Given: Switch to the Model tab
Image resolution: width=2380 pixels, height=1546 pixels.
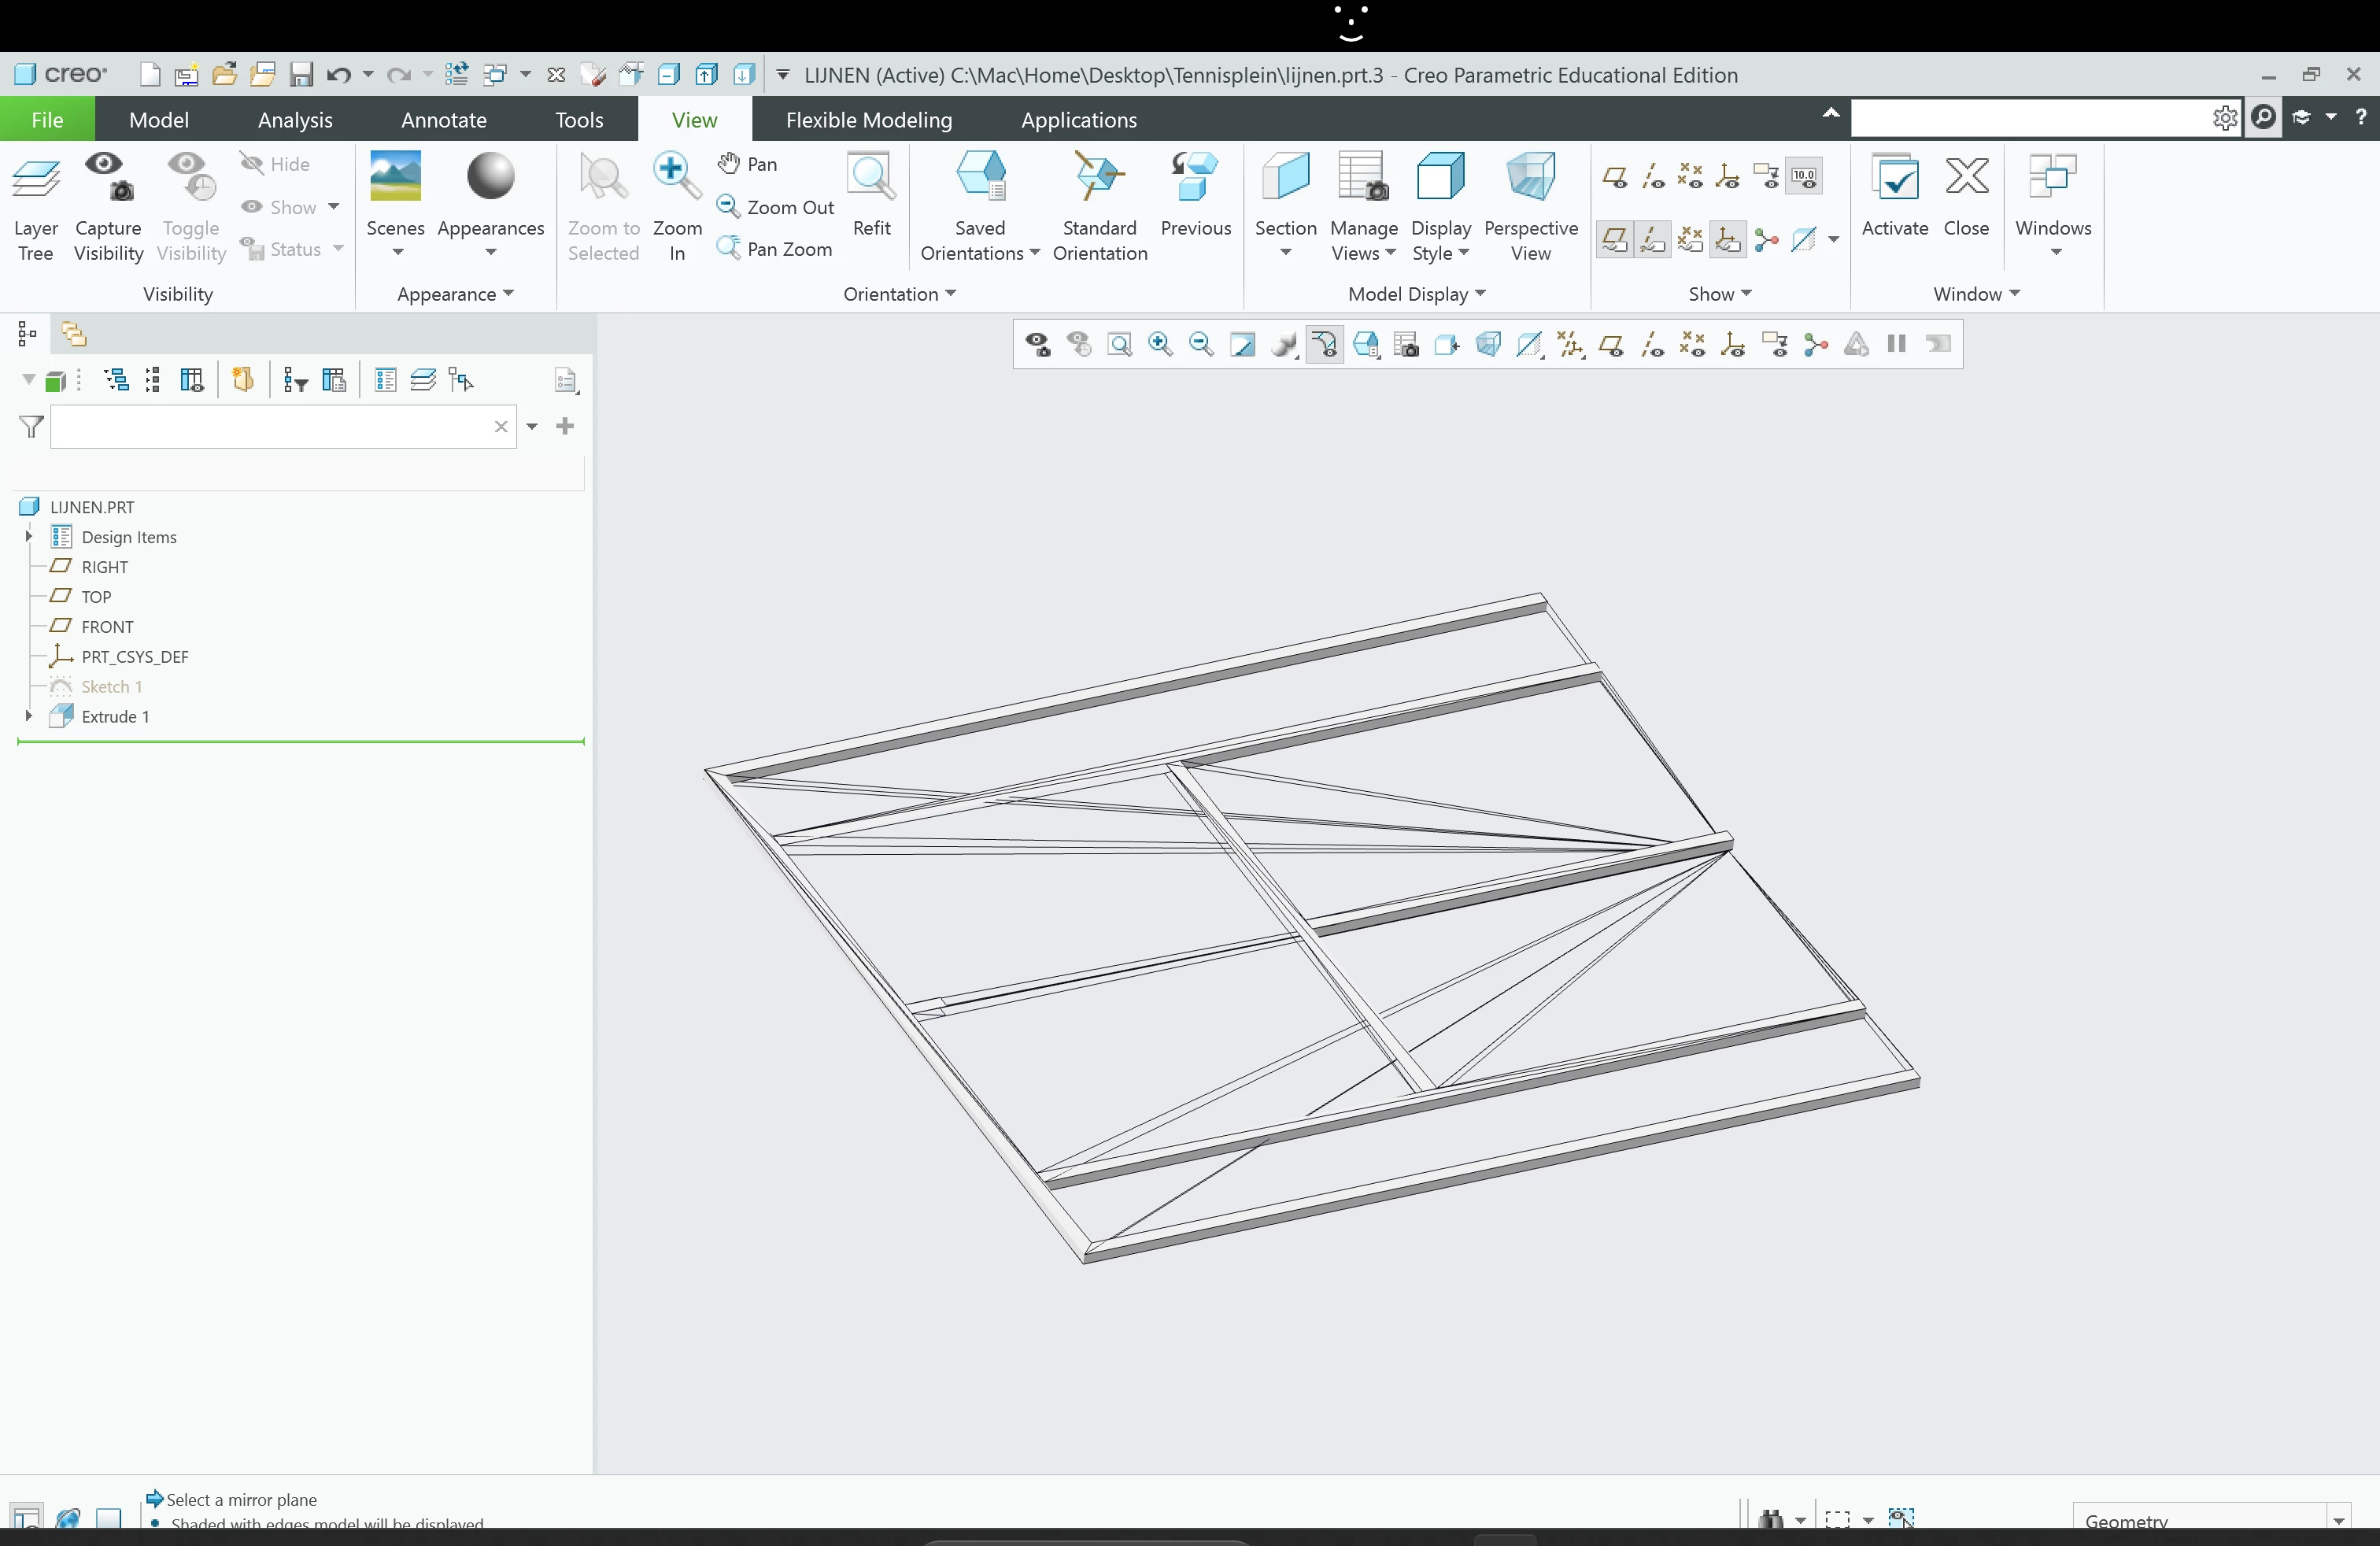Looking at the screenshot, I should pyautogui.click(x=158, y=119).
